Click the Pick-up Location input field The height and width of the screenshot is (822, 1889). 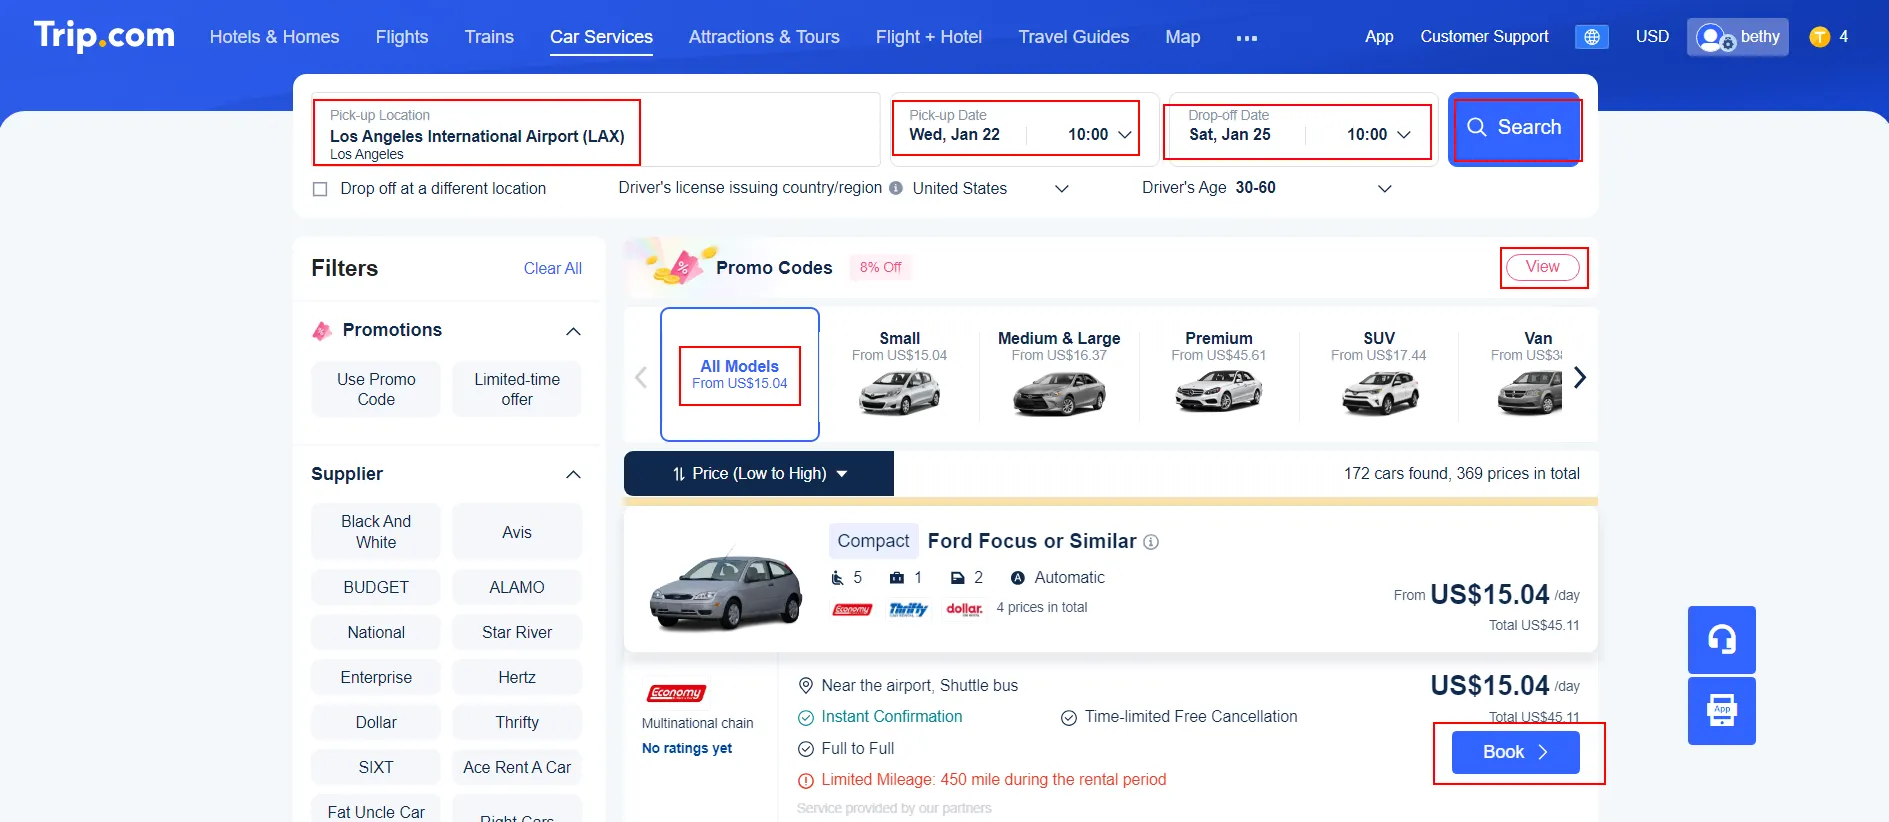[x=476, y=131]
